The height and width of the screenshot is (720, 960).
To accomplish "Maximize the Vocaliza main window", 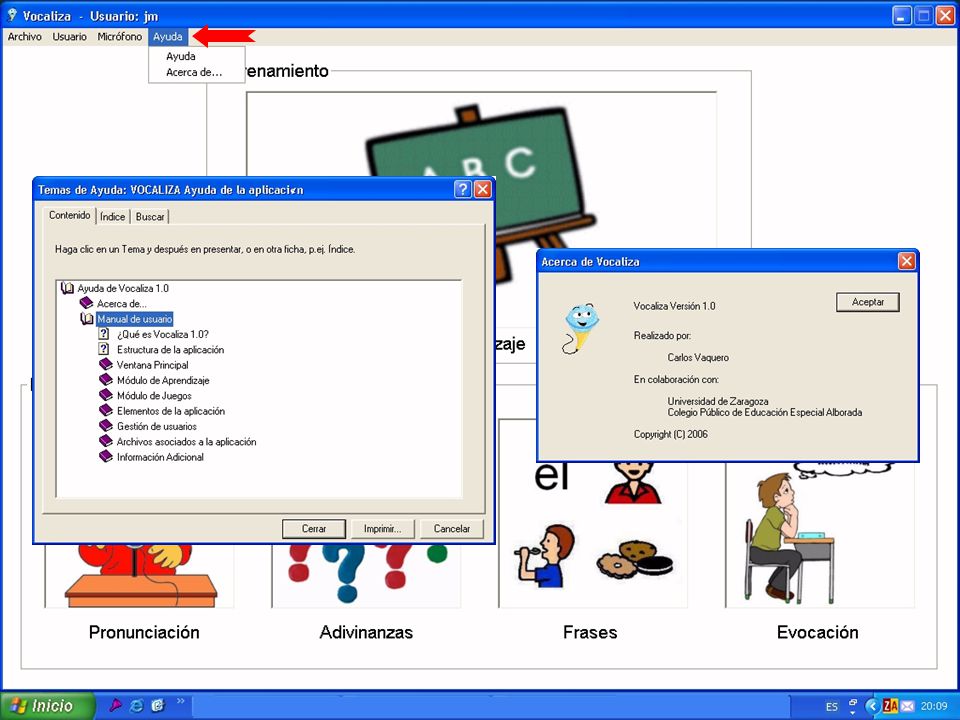I will (x=923, y=15).
